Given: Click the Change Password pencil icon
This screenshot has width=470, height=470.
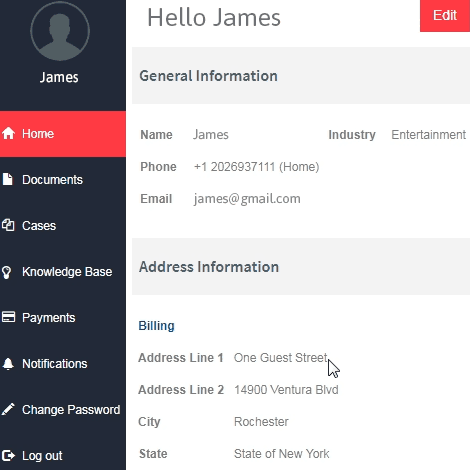Looking at the screenshot, I should pyautogui.click(x=8, y=409).
